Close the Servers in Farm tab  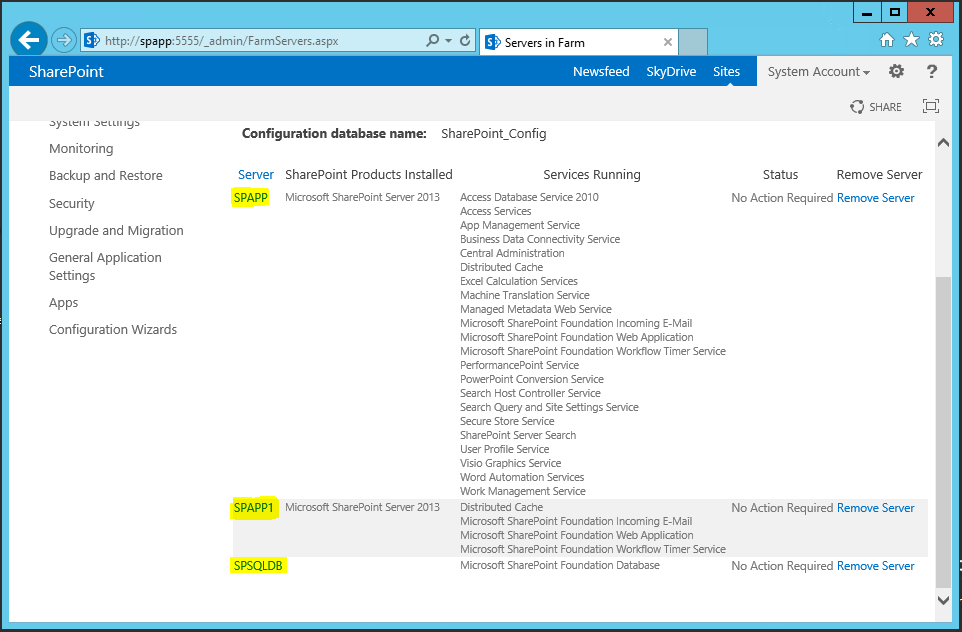(x=668, y=42)
